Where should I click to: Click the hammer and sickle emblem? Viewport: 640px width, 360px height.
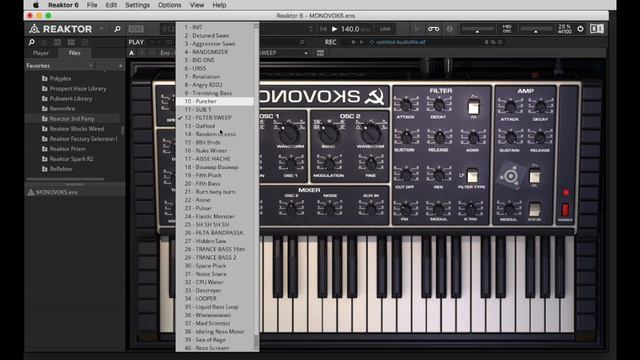tap(374, 96)
